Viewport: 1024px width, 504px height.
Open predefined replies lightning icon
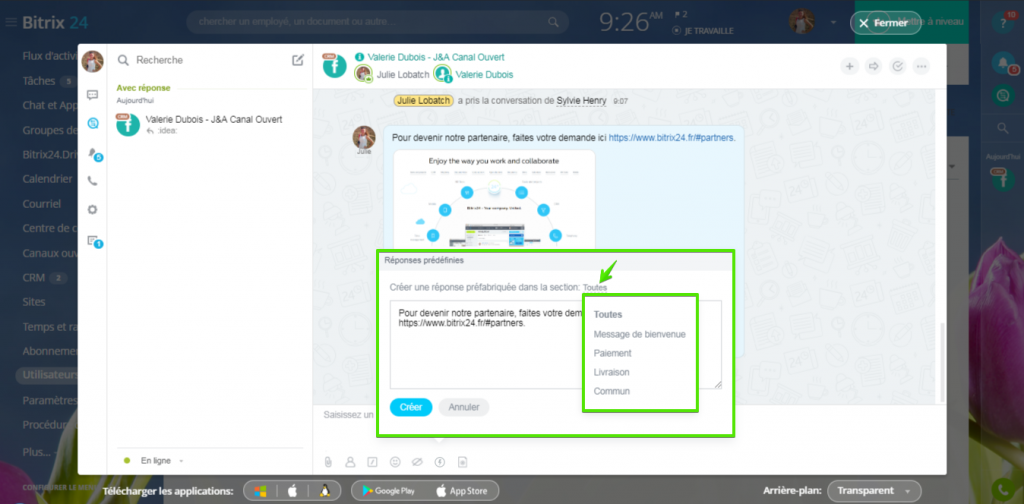[440, 462]
